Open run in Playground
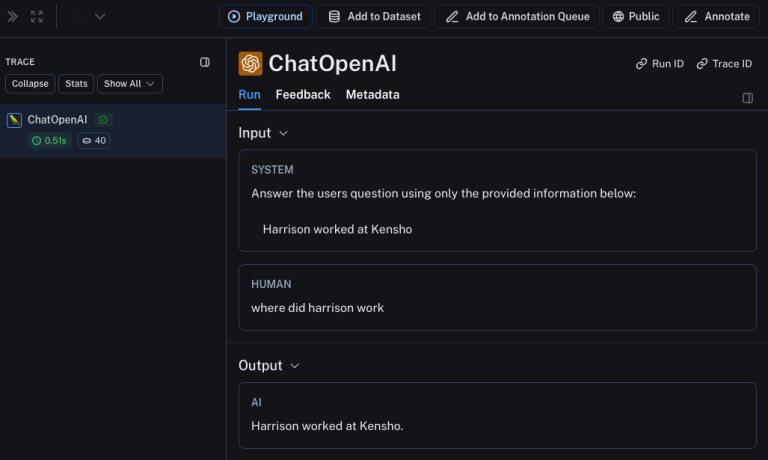This screenshot has width=768, height=460. tap(265, 17)
